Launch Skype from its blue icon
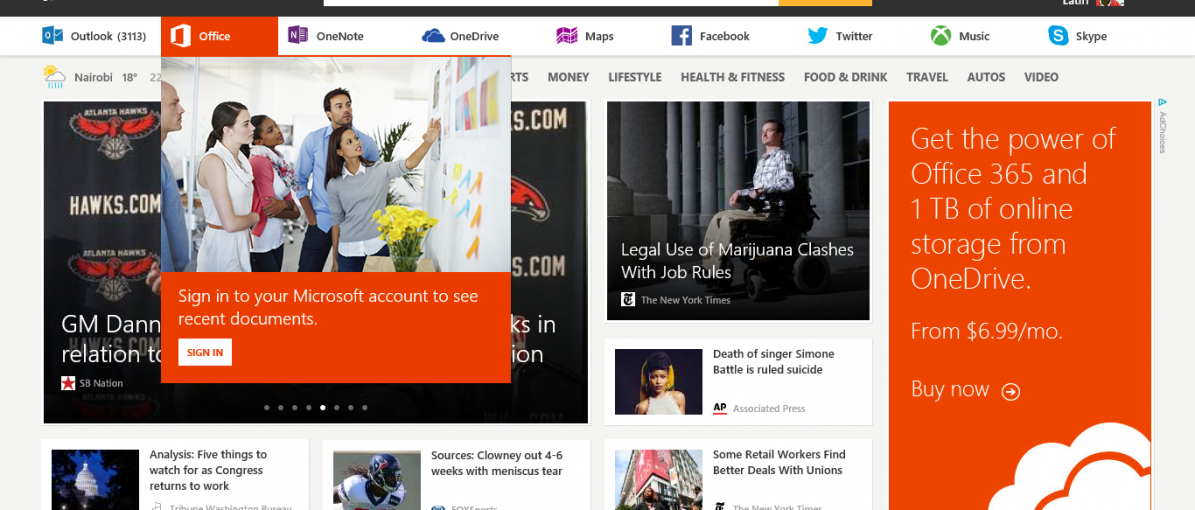Viewport: 1195px width, 510px height. [x=1058, y=36]
